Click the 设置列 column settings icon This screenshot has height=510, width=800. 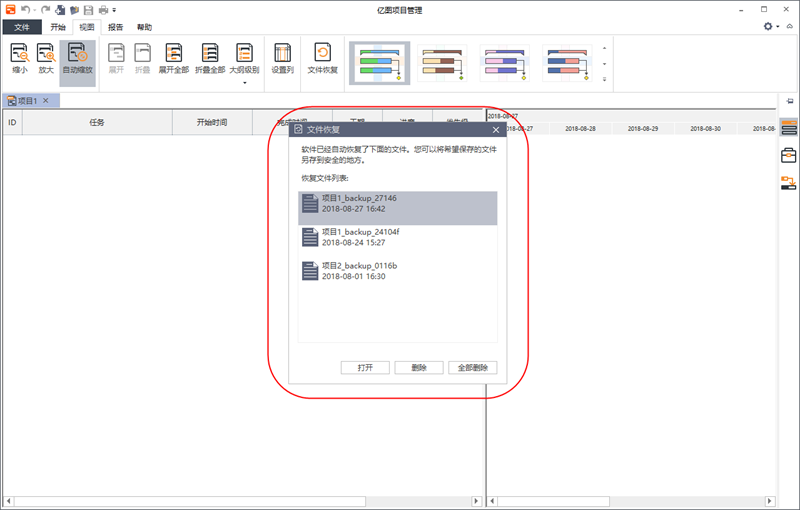click(x=283, y=59)
